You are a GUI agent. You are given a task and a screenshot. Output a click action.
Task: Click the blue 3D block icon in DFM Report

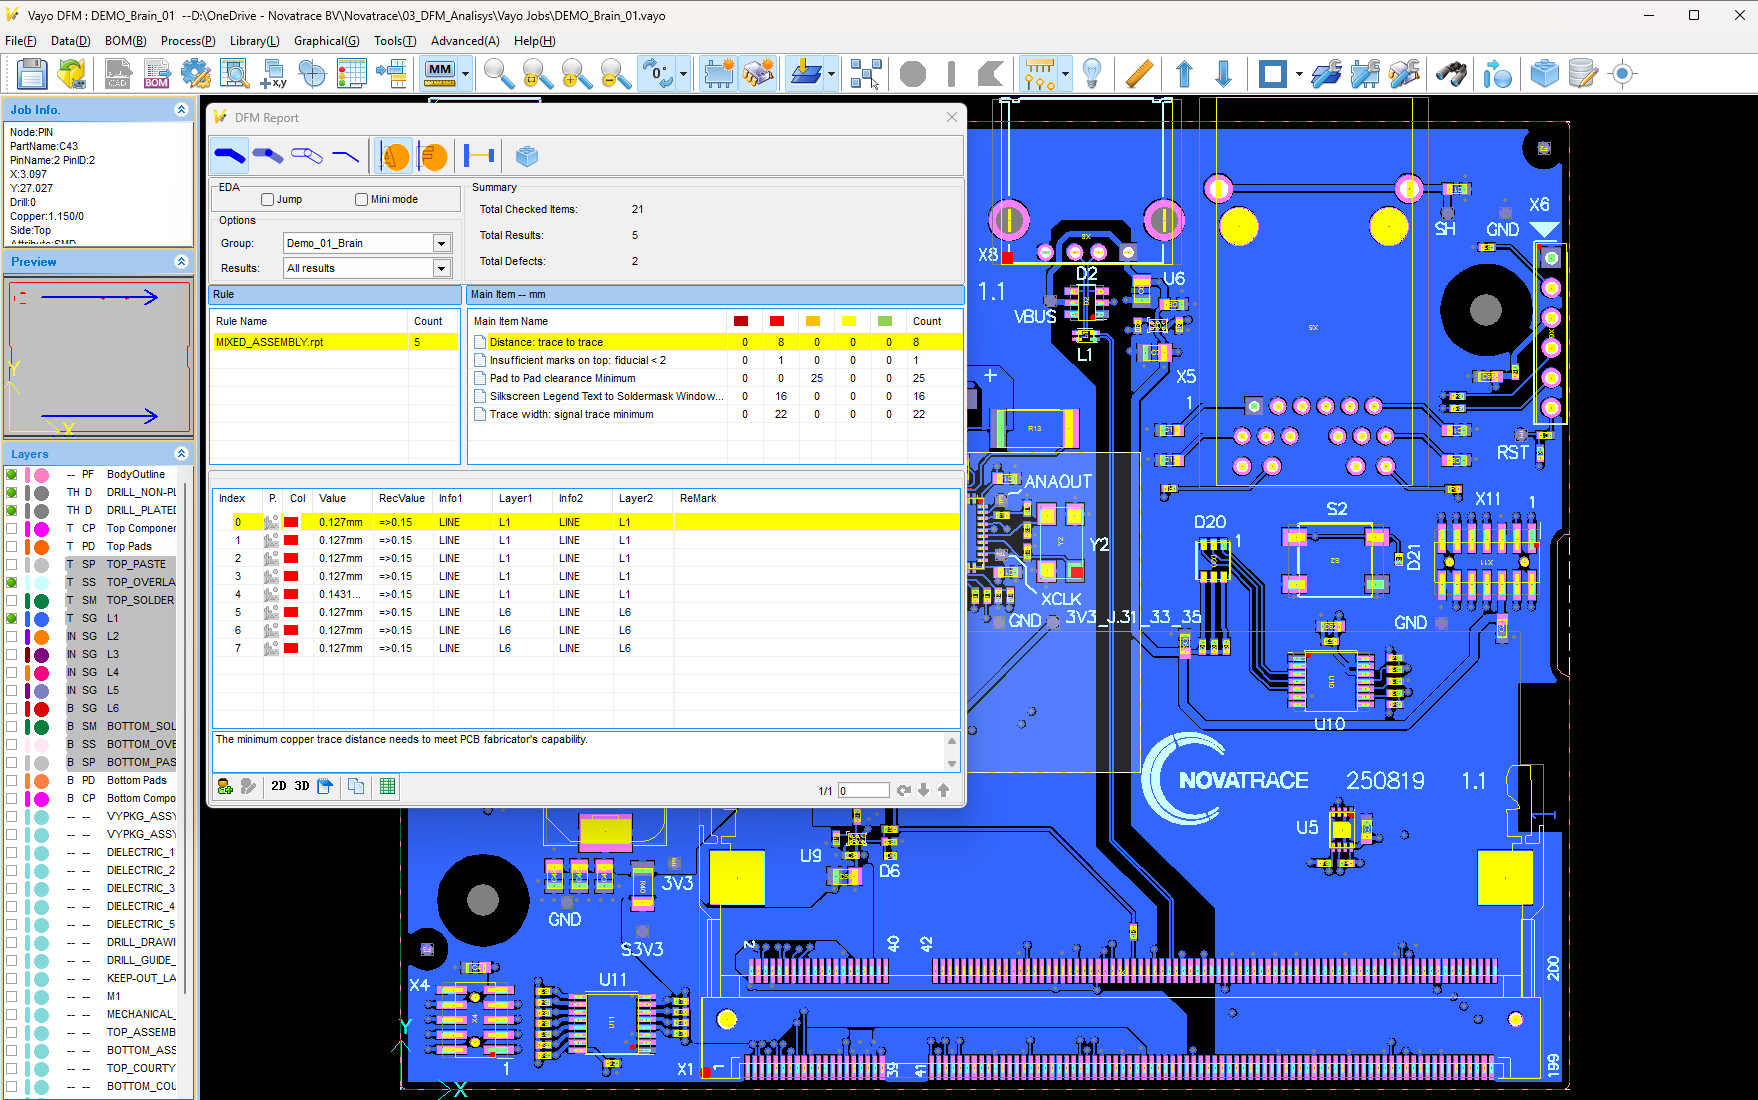tap(527, 156)
